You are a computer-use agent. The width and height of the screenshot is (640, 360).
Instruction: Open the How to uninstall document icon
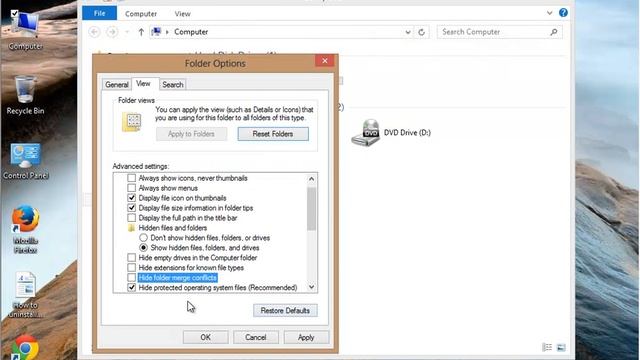tap(25, 295)
